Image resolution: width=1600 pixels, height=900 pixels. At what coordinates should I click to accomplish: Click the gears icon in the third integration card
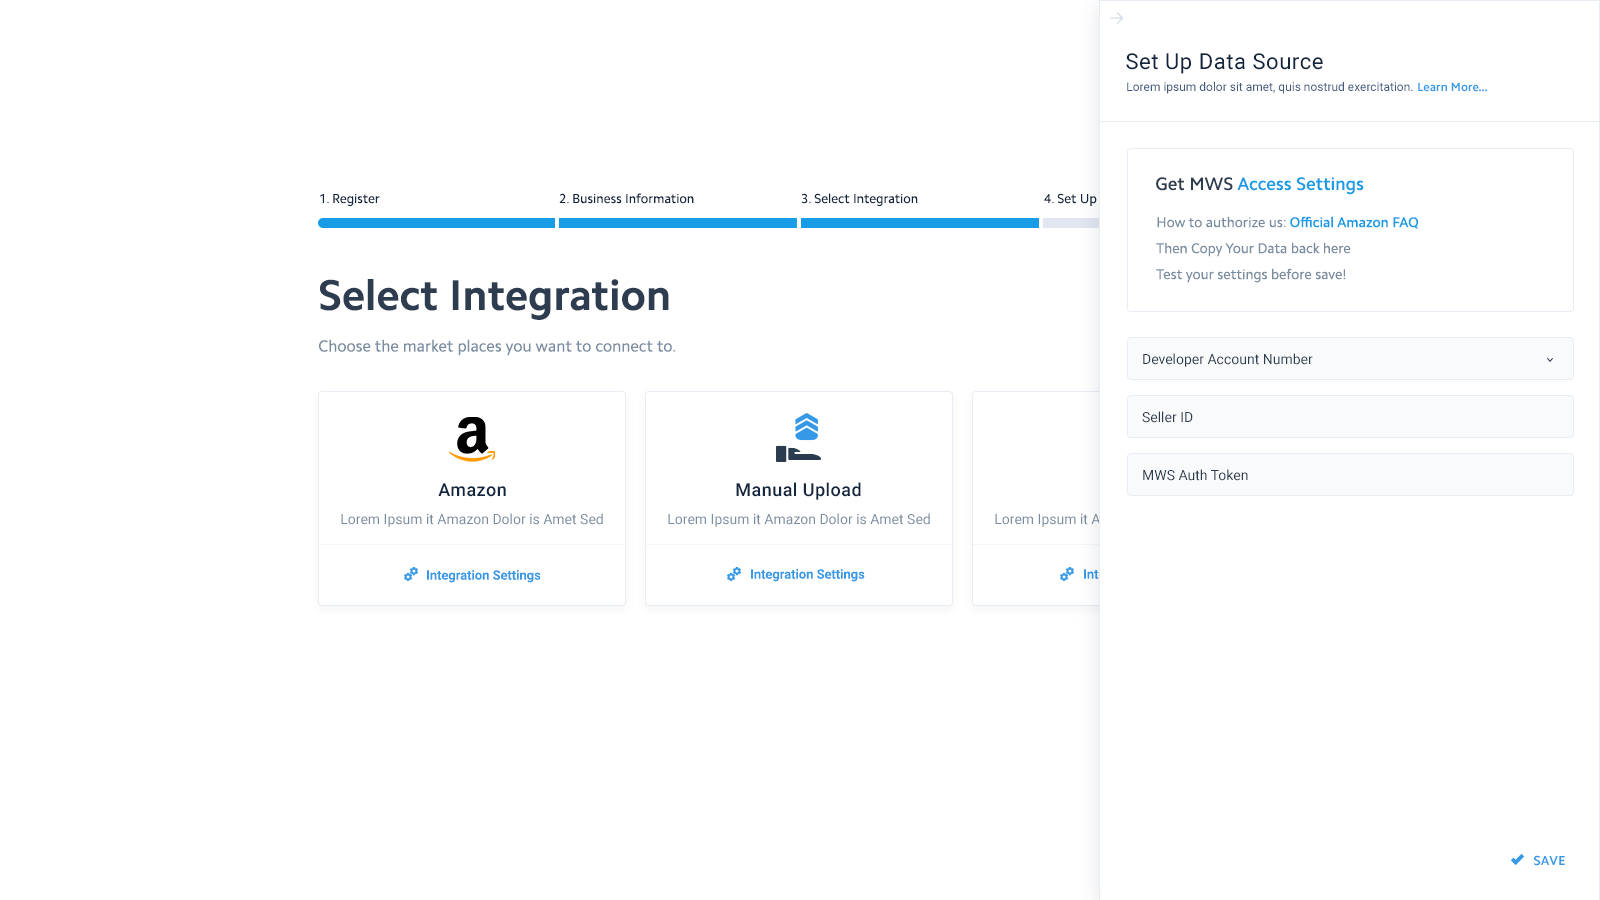pos(1067,574)
